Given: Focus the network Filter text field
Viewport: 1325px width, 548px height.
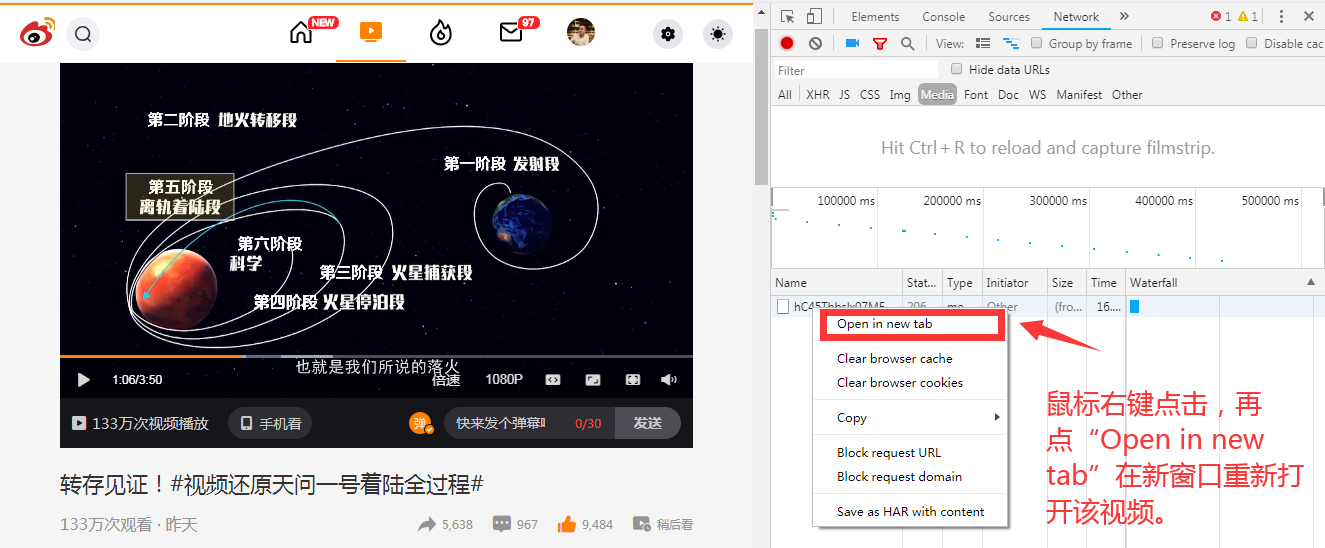Looking at the screenshot, I should point(858,70).
